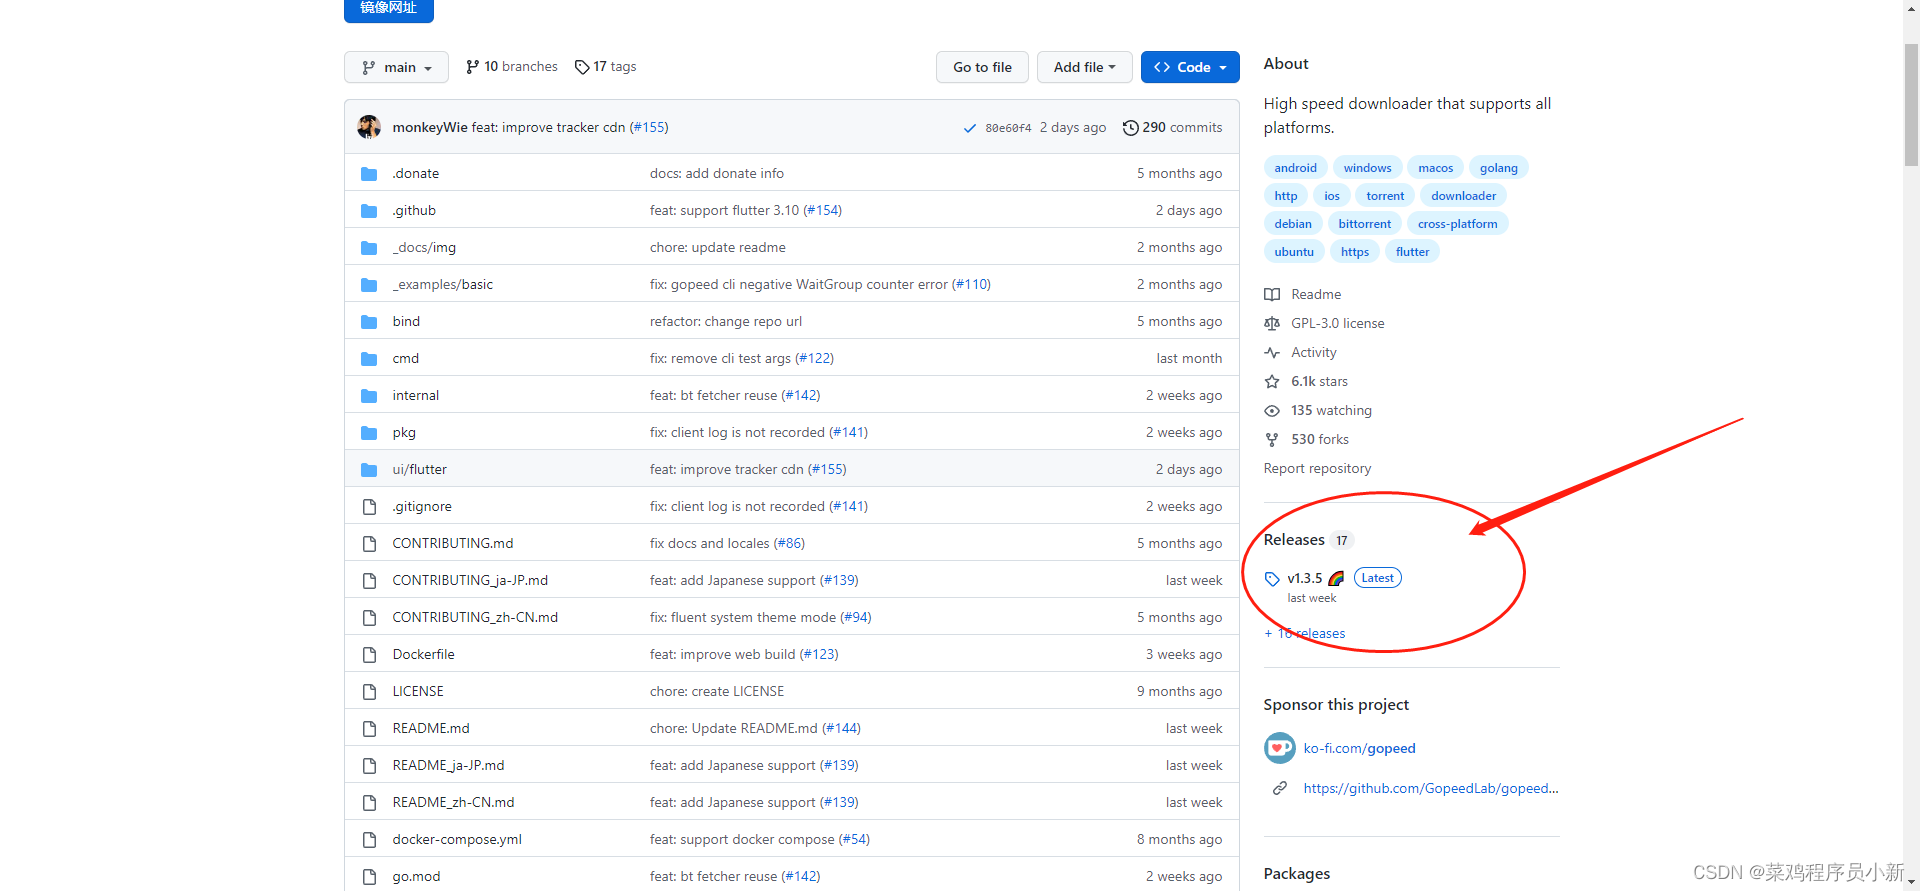Open pull request #155 in the commit header
This screenshot has width=1920, height=891.
pos(649,127)
